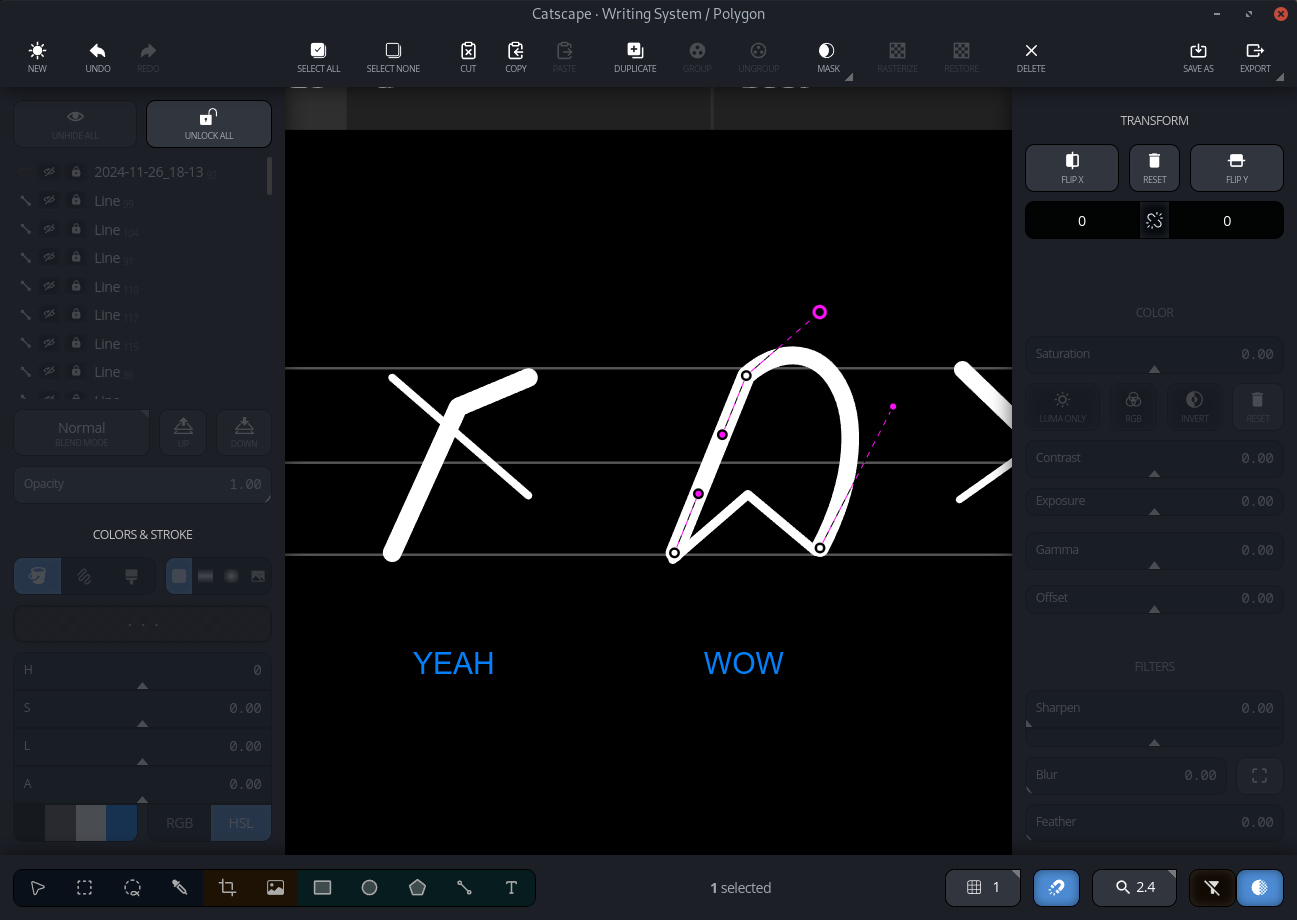
Task: Select the Ellipse shape tool
Action: click(x=369, y=887)
